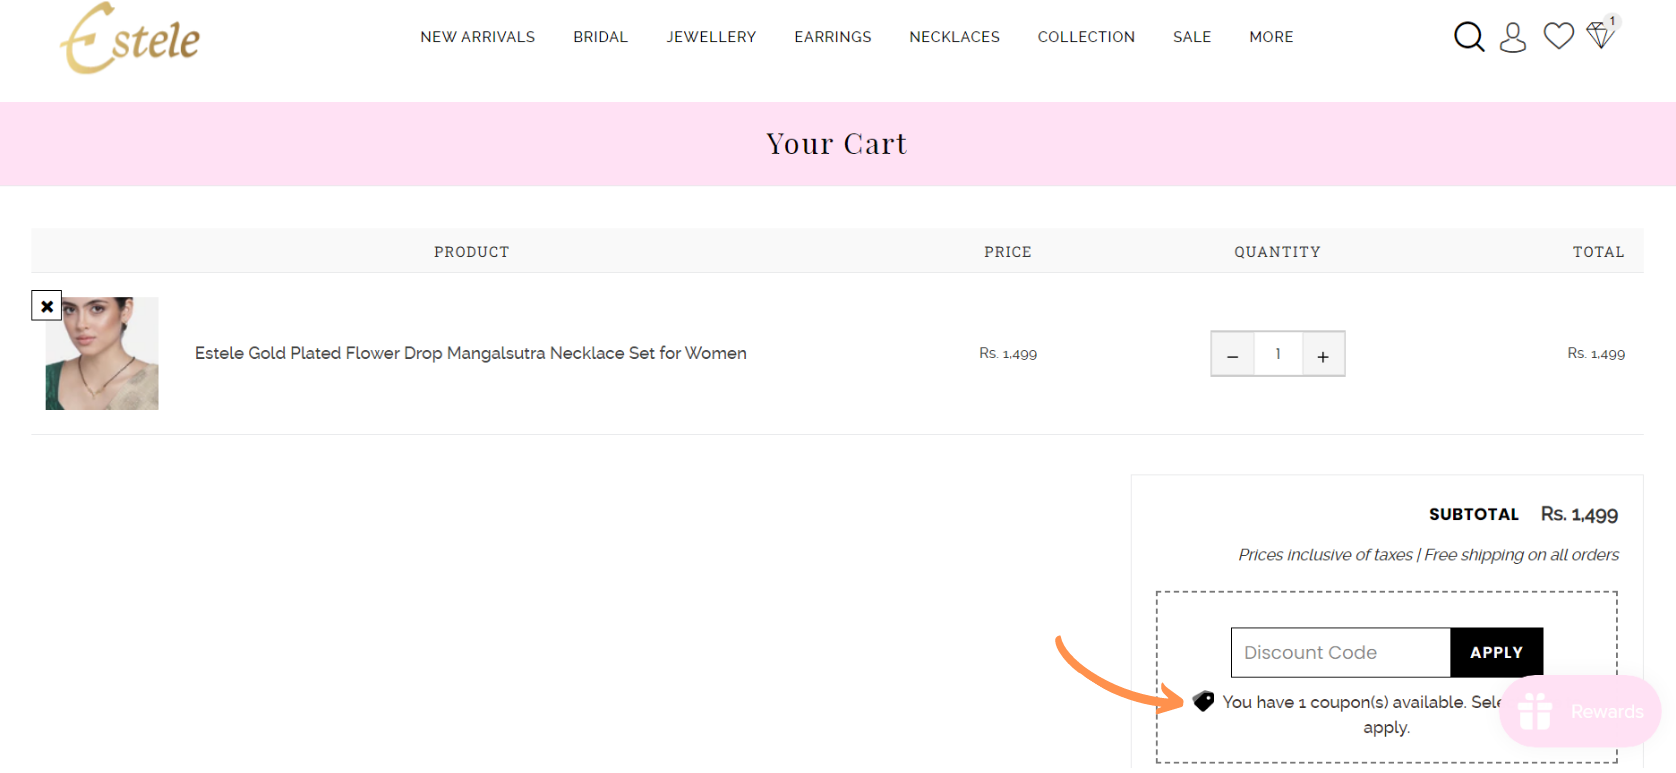Click the quantity value field
Viewport: 1676px width, 773px height.
(1278, 354)
